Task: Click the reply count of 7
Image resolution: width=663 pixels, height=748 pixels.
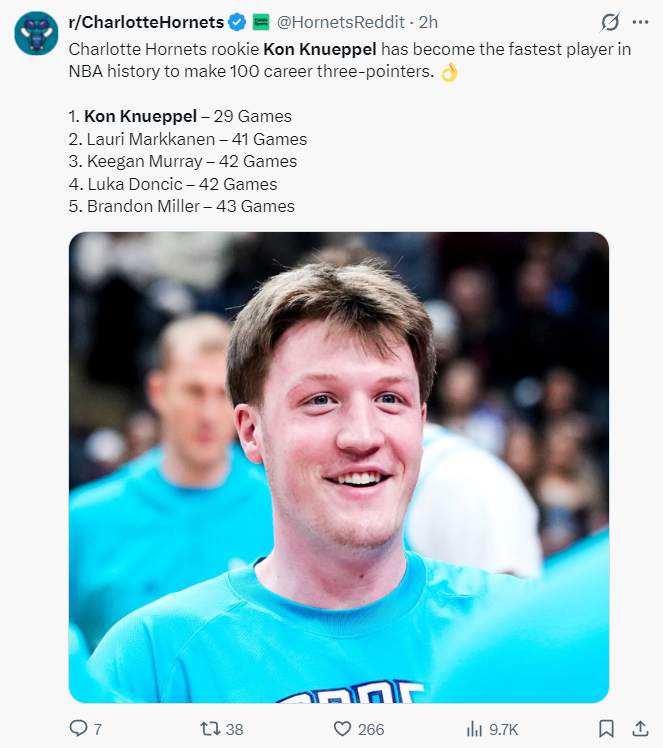Action: (97, 729)
